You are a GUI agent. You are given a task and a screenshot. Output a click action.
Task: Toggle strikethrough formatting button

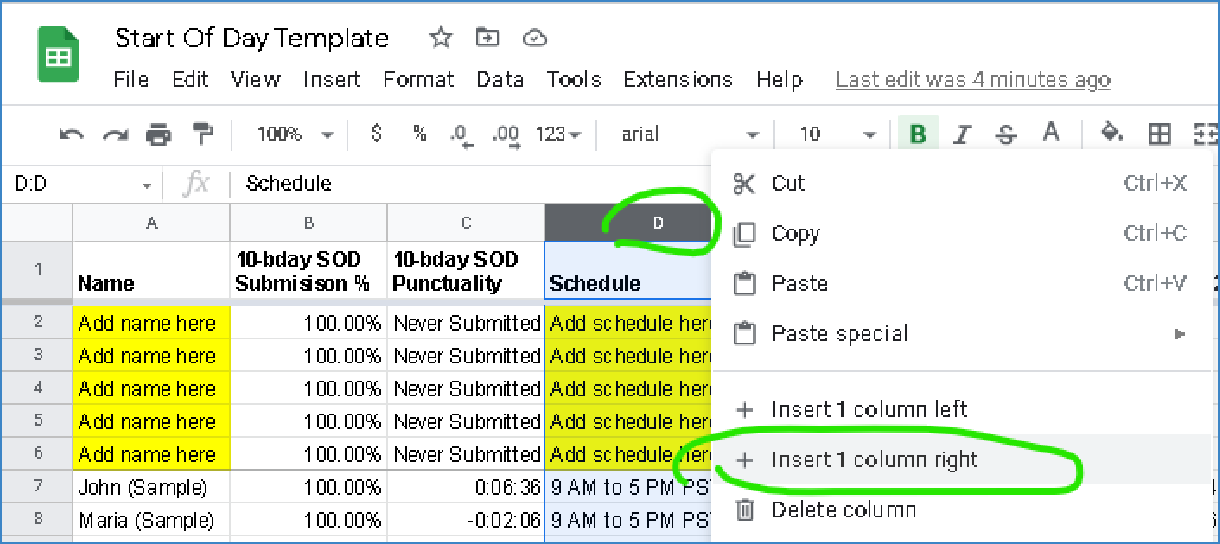(1006, 134)
